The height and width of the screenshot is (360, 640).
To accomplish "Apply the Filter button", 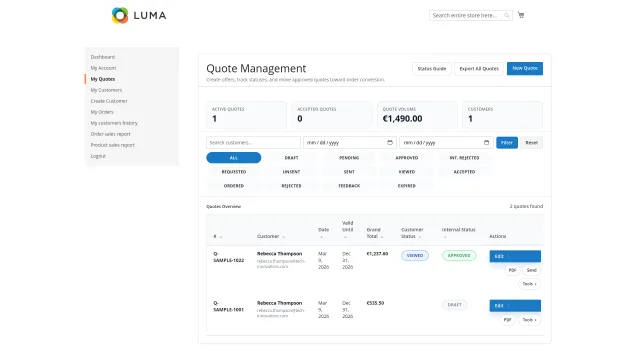I will pyautogui.click(x=507, y=142).
